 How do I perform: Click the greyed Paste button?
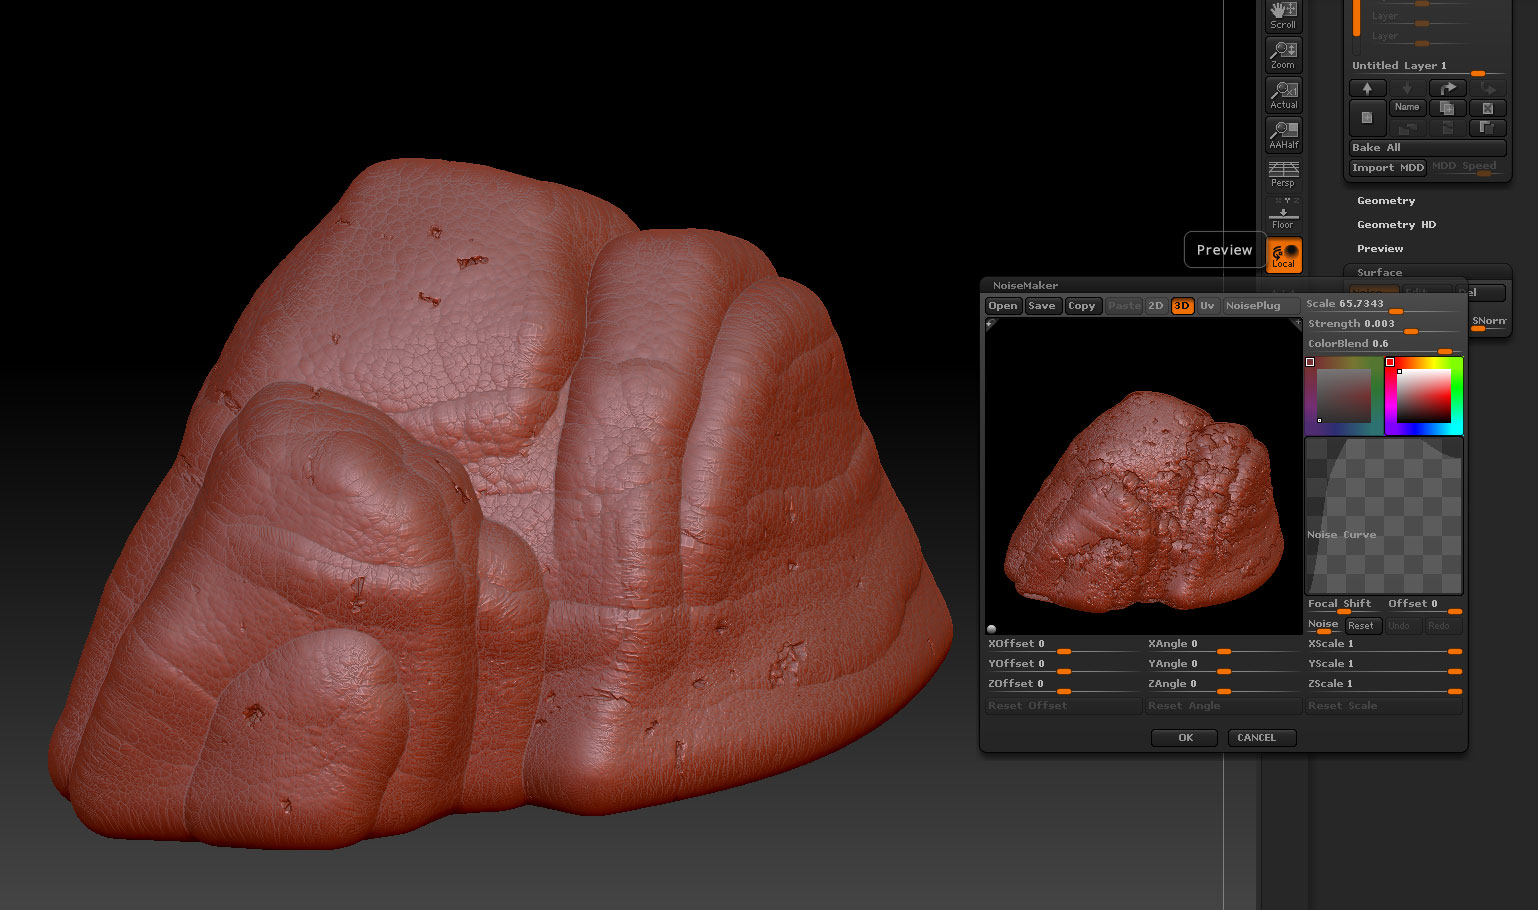tap(1124, 306)
